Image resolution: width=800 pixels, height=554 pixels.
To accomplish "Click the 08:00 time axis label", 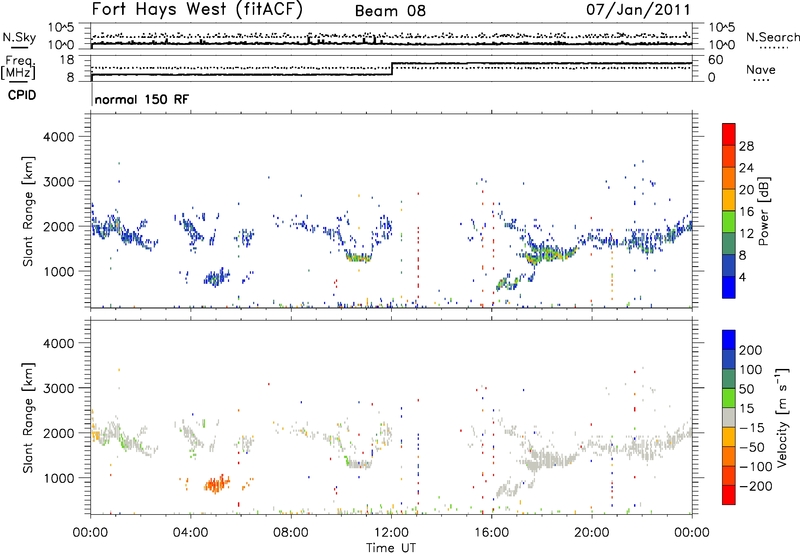I will tap(291, 532).
